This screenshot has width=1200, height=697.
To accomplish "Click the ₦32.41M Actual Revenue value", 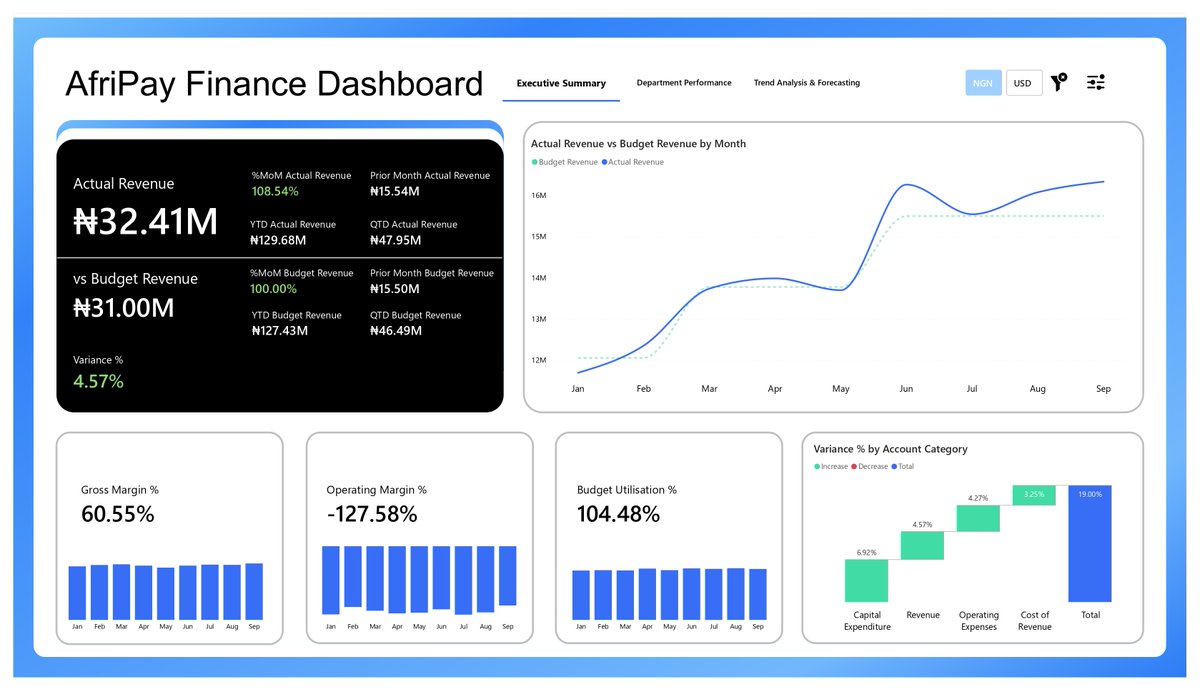I will tap(146, 221).
